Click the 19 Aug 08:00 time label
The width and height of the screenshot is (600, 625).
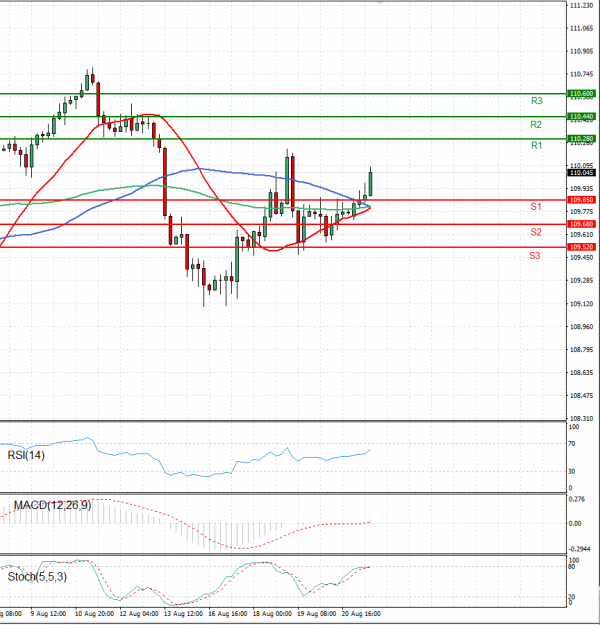[x=317, y=613]
